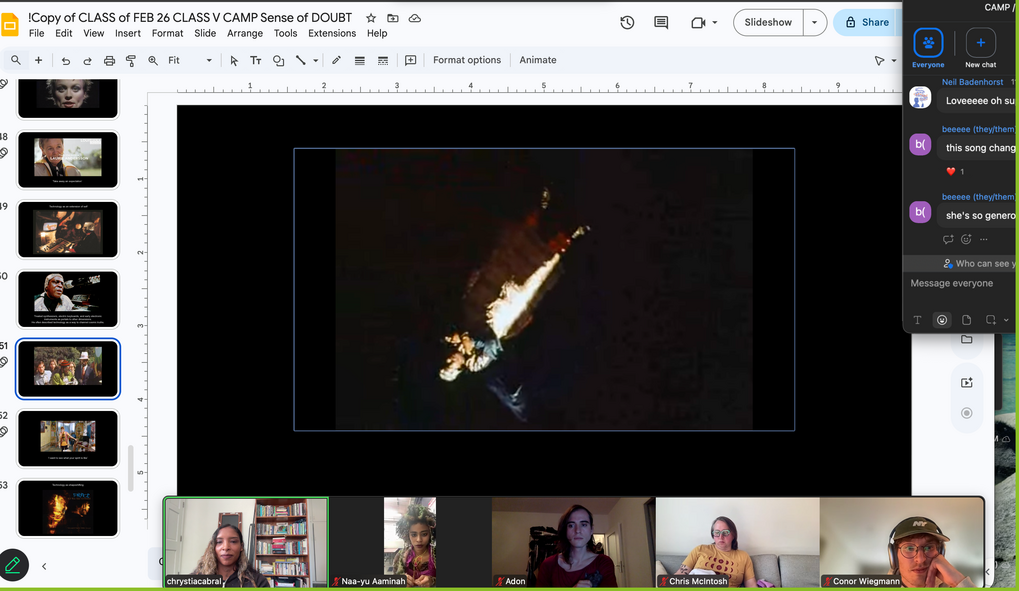Viewport: 1019px width, 591px height.
Task: Click the Print icon
Action: coord(109,60)
